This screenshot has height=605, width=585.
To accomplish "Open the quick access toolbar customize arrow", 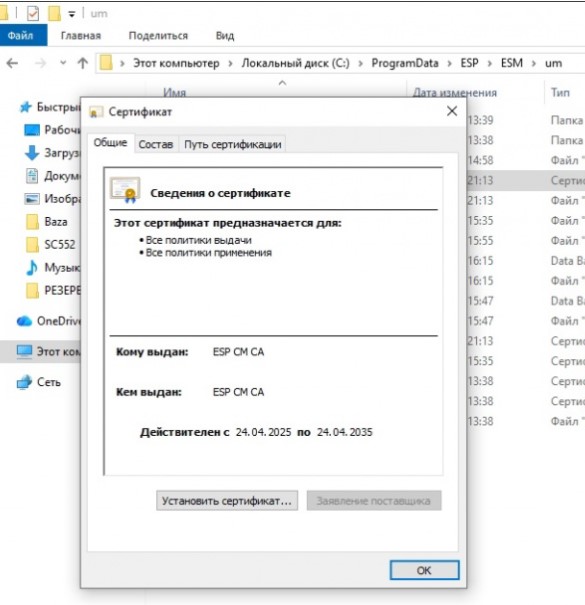I will tap(72, 14).
